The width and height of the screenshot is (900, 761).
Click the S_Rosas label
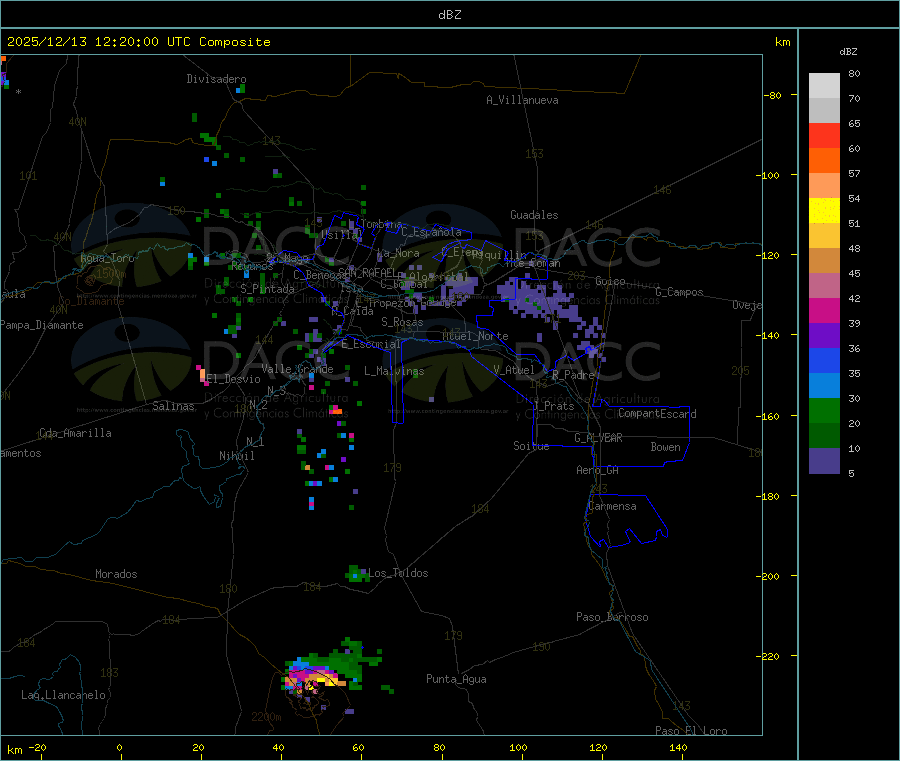(402, 322)
